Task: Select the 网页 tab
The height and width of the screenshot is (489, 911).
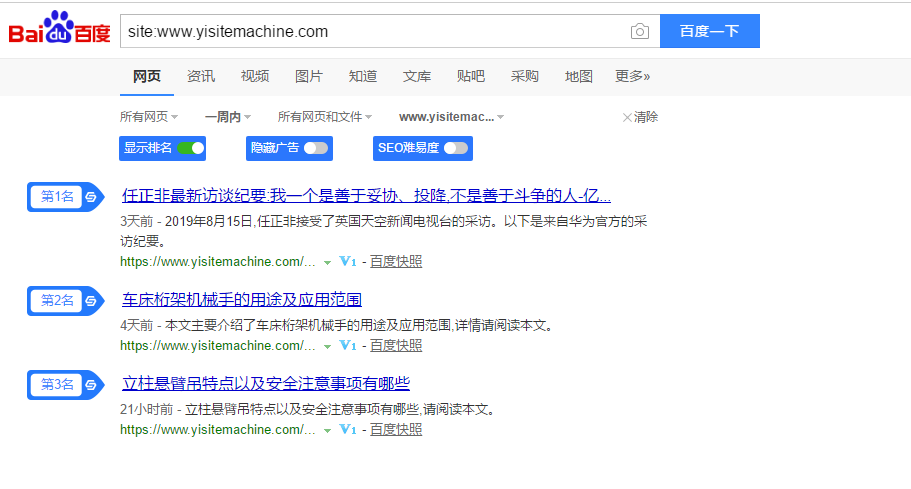Action: [146, 76]
